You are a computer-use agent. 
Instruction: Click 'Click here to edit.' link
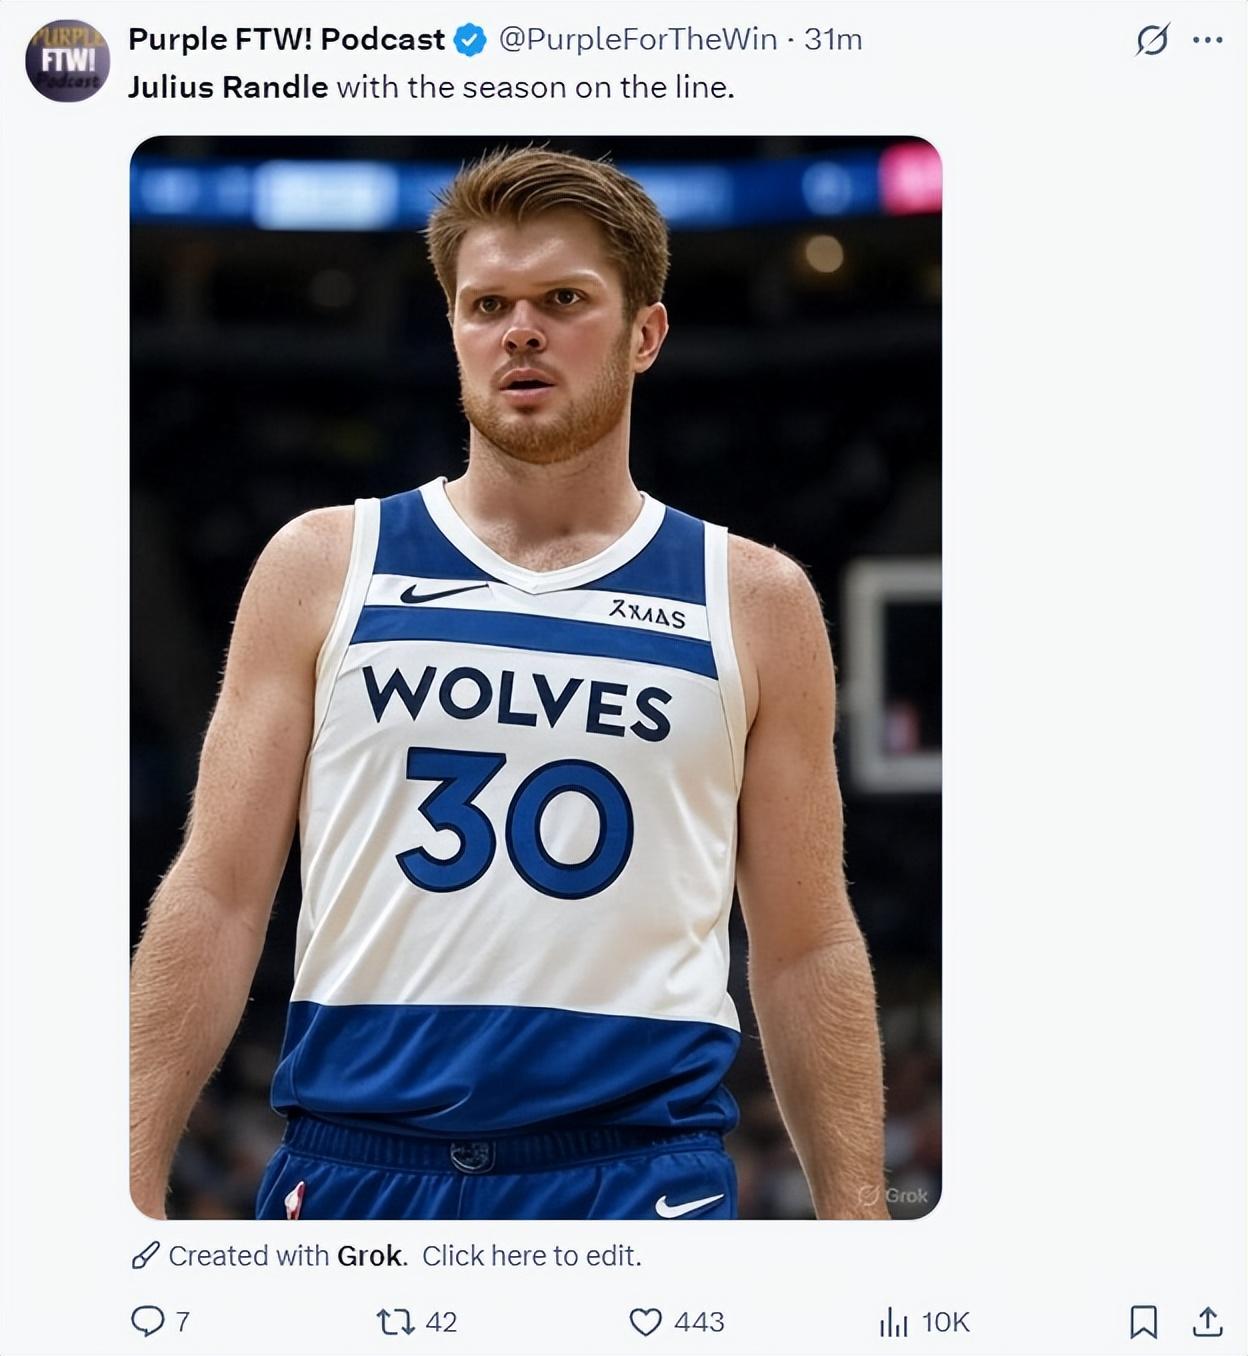pyautogui.click(x=531, y=1255)
